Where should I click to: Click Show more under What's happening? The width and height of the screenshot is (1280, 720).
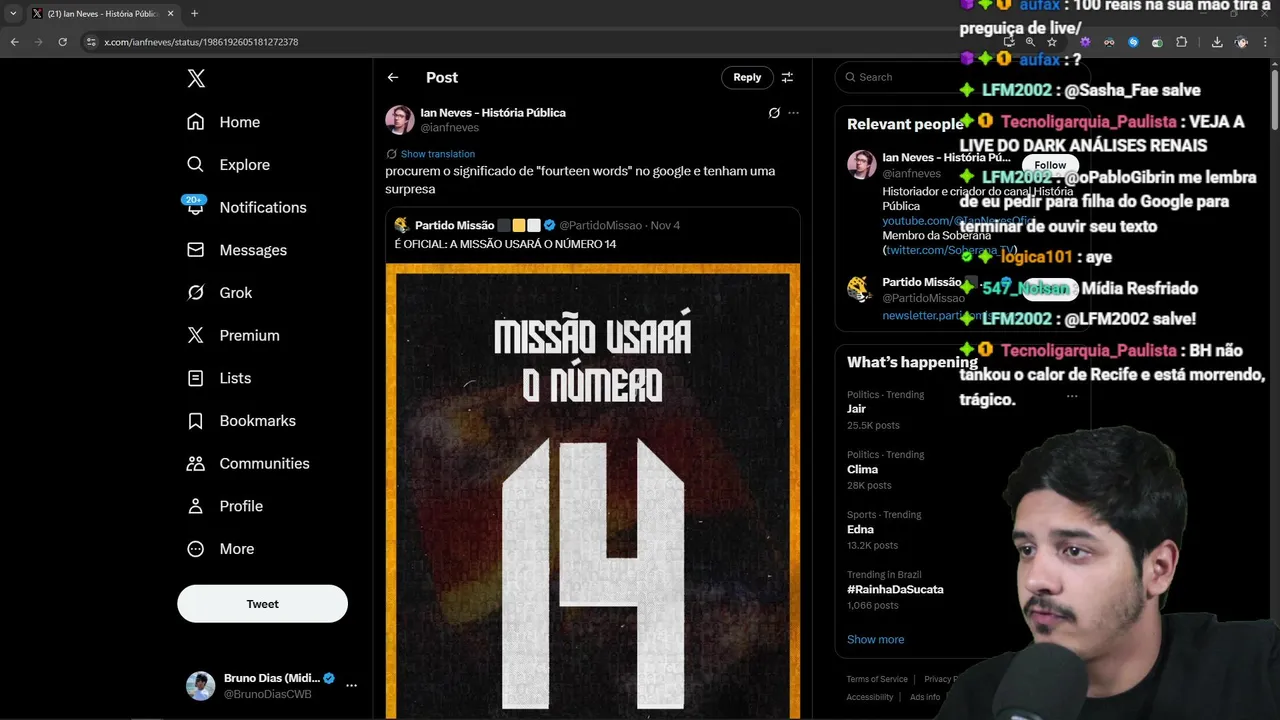click(875, 639)
